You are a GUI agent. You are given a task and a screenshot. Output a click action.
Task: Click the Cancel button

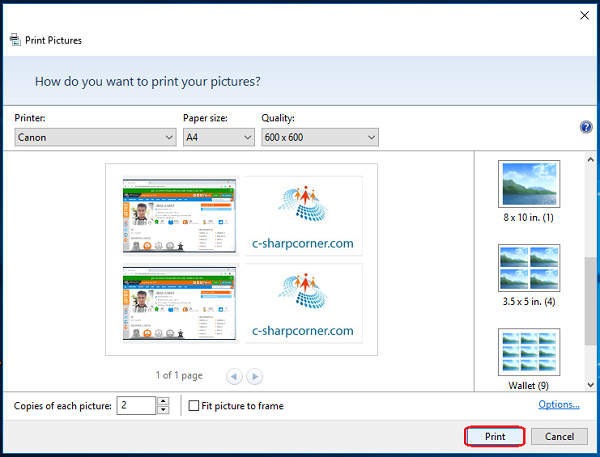pyautogui.click(x=559, y=436)
